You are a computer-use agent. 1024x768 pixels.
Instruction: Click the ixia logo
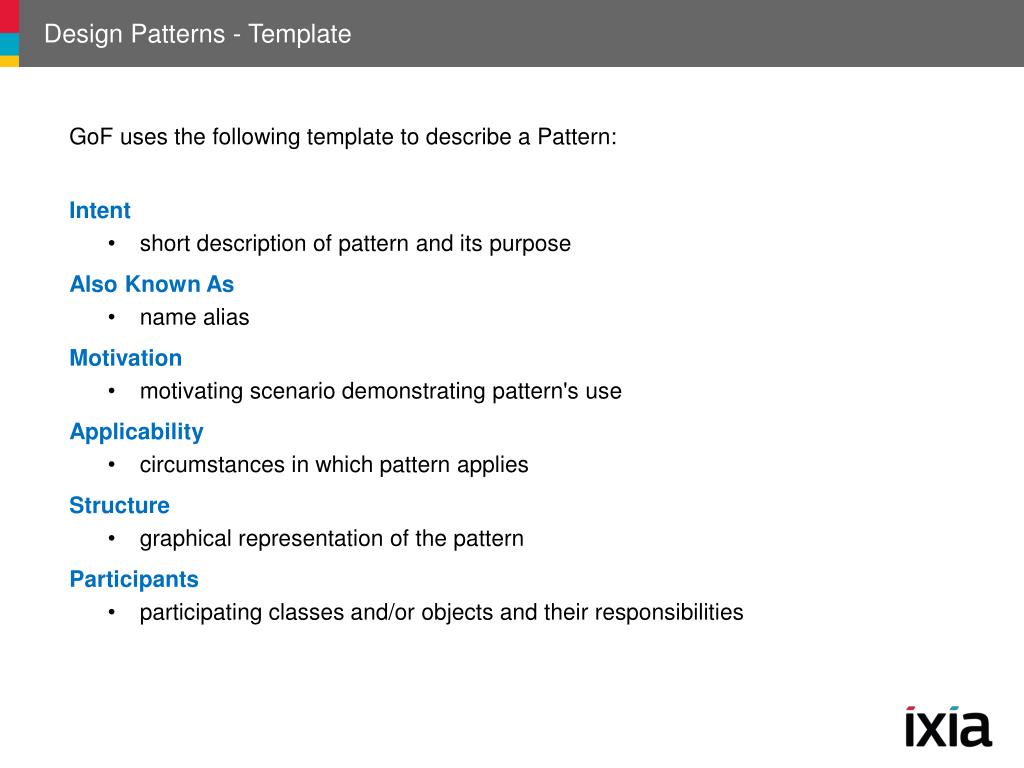(x=948, y=726)
